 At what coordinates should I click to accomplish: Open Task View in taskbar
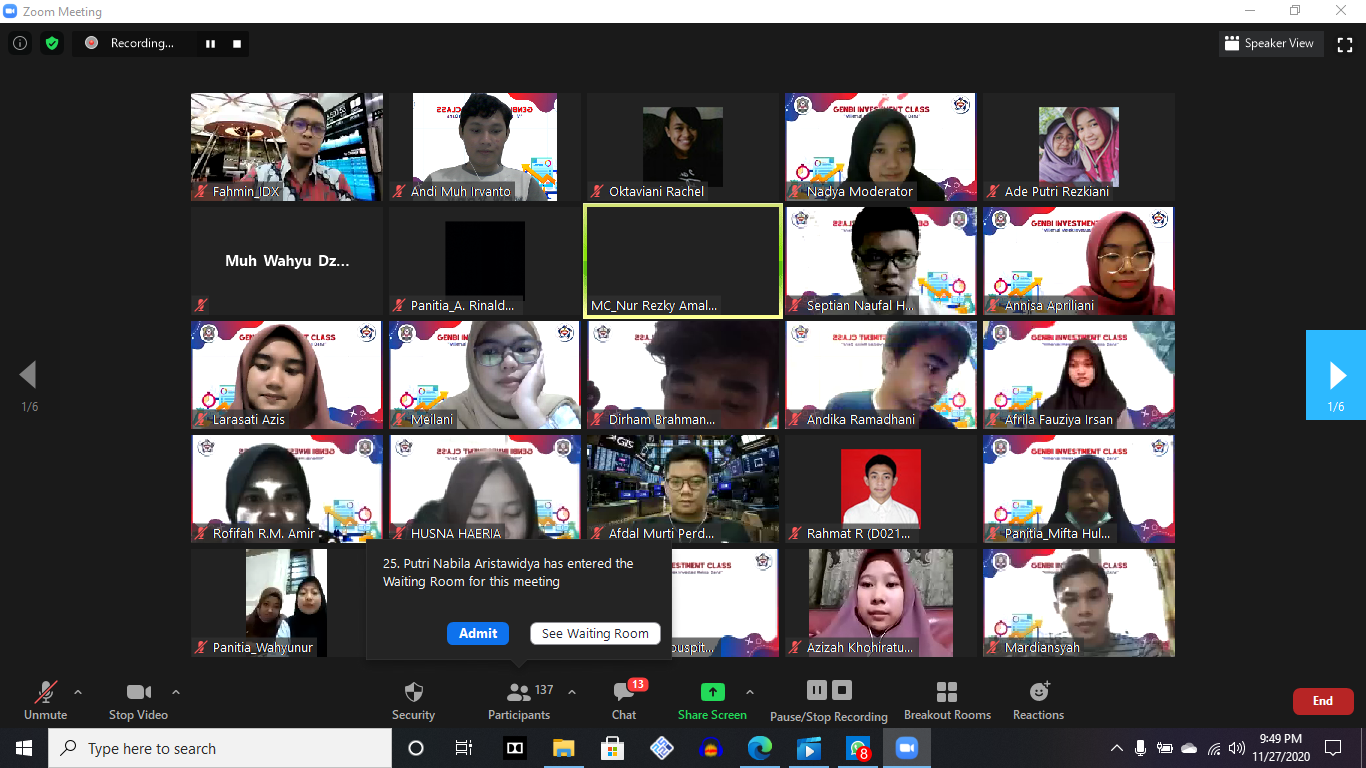464,748
